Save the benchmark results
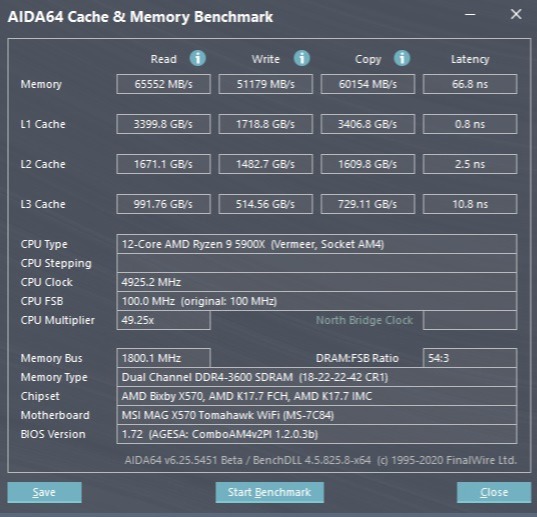This screenshot has height=517, width=537. click(x=45, y=492)
